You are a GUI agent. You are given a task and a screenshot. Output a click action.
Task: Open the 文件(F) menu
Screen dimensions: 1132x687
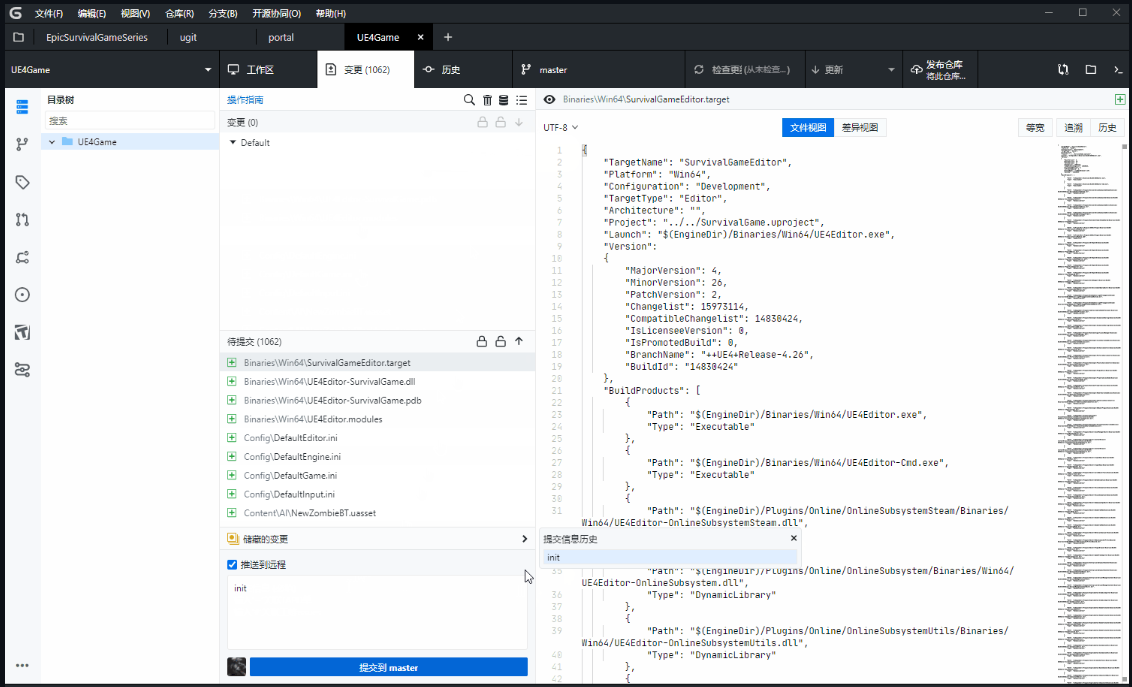click(x=49, y=14)
